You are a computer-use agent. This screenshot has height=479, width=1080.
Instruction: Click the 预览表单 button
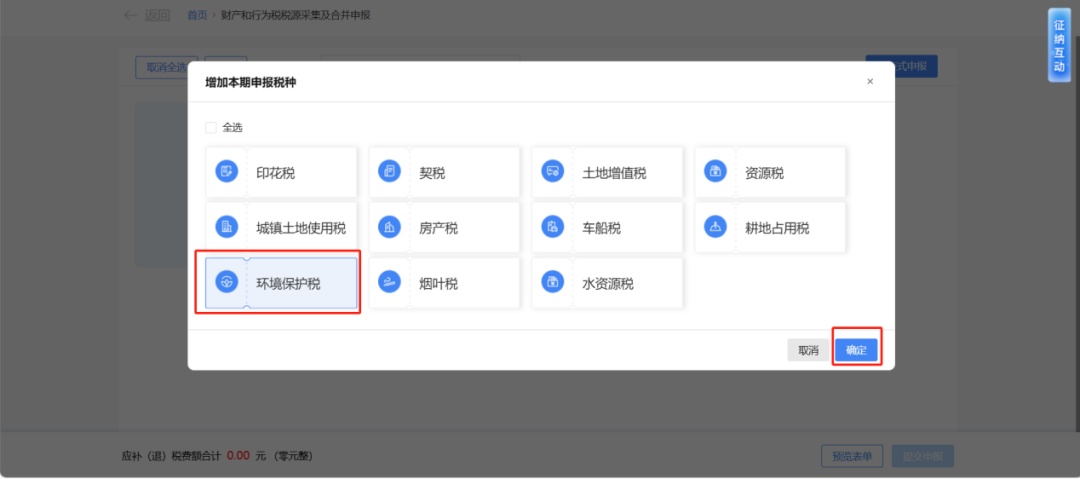click(x=852, y=456)
